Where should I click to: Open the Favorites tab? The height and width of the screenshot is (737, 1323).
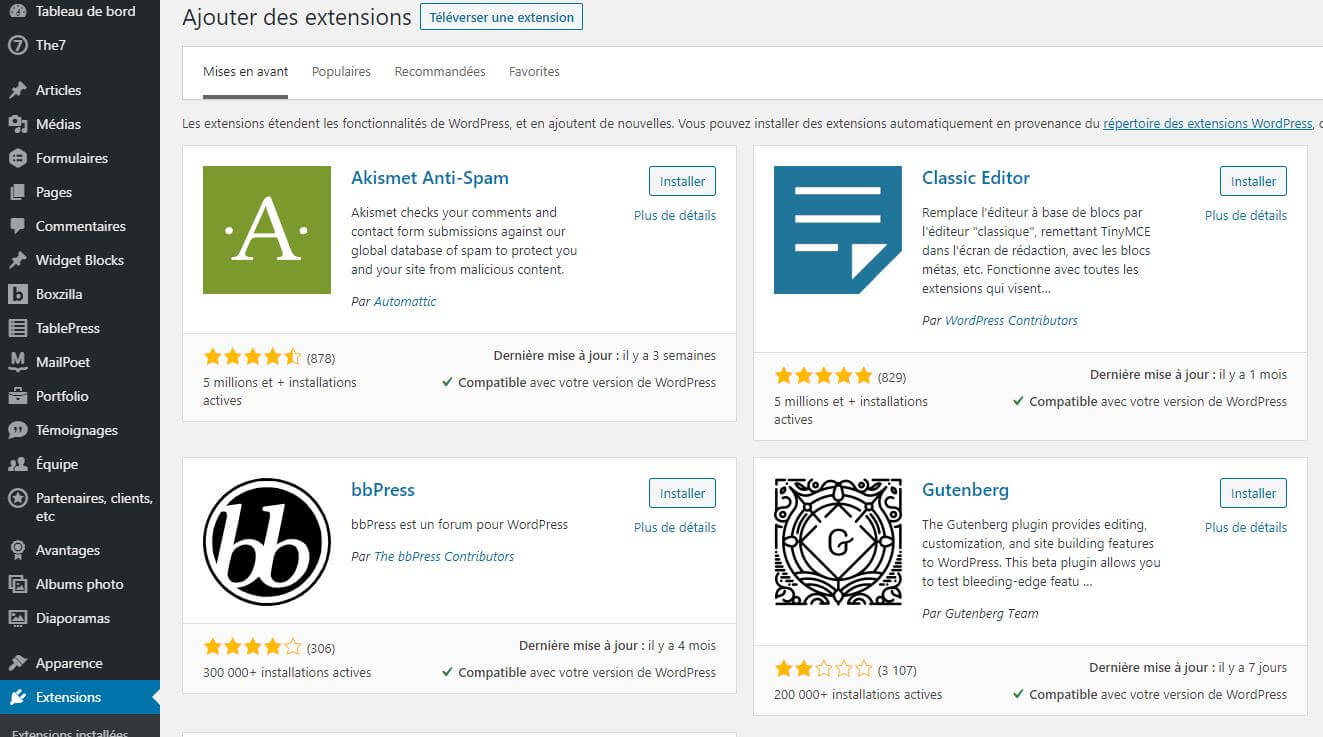[534, 72]
